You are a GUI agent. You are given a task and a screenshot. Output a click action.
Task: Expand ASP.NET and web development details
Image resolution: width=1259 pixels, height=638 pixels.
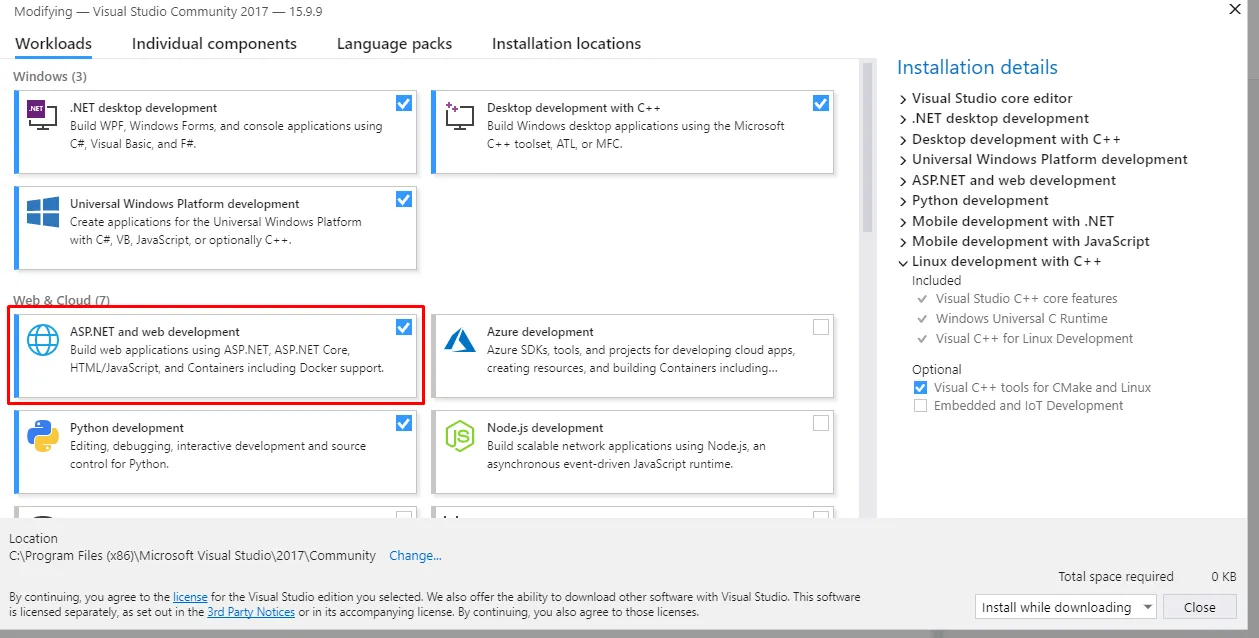point(903,181)
